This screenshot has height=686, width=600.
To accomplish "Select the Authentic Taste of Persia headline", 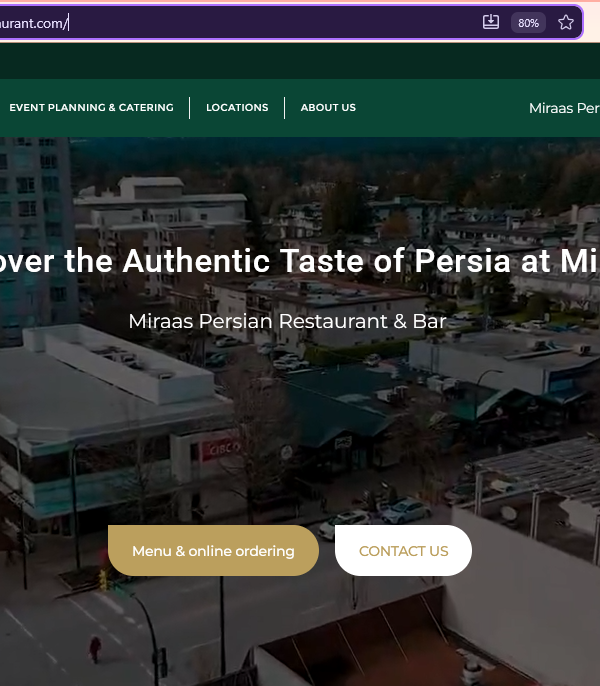I will click(300, 261).
